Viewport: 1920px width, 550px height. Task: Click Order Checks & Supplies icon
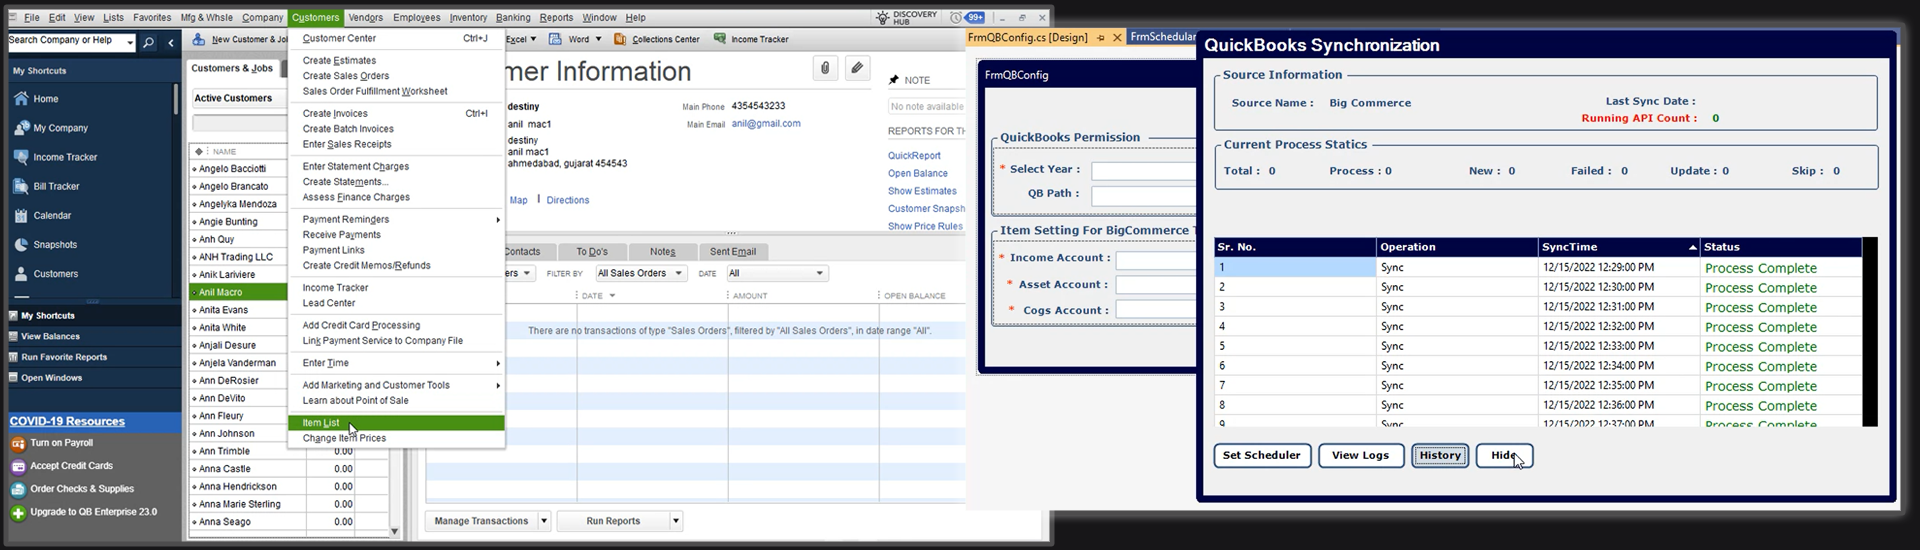coord(18,489)
